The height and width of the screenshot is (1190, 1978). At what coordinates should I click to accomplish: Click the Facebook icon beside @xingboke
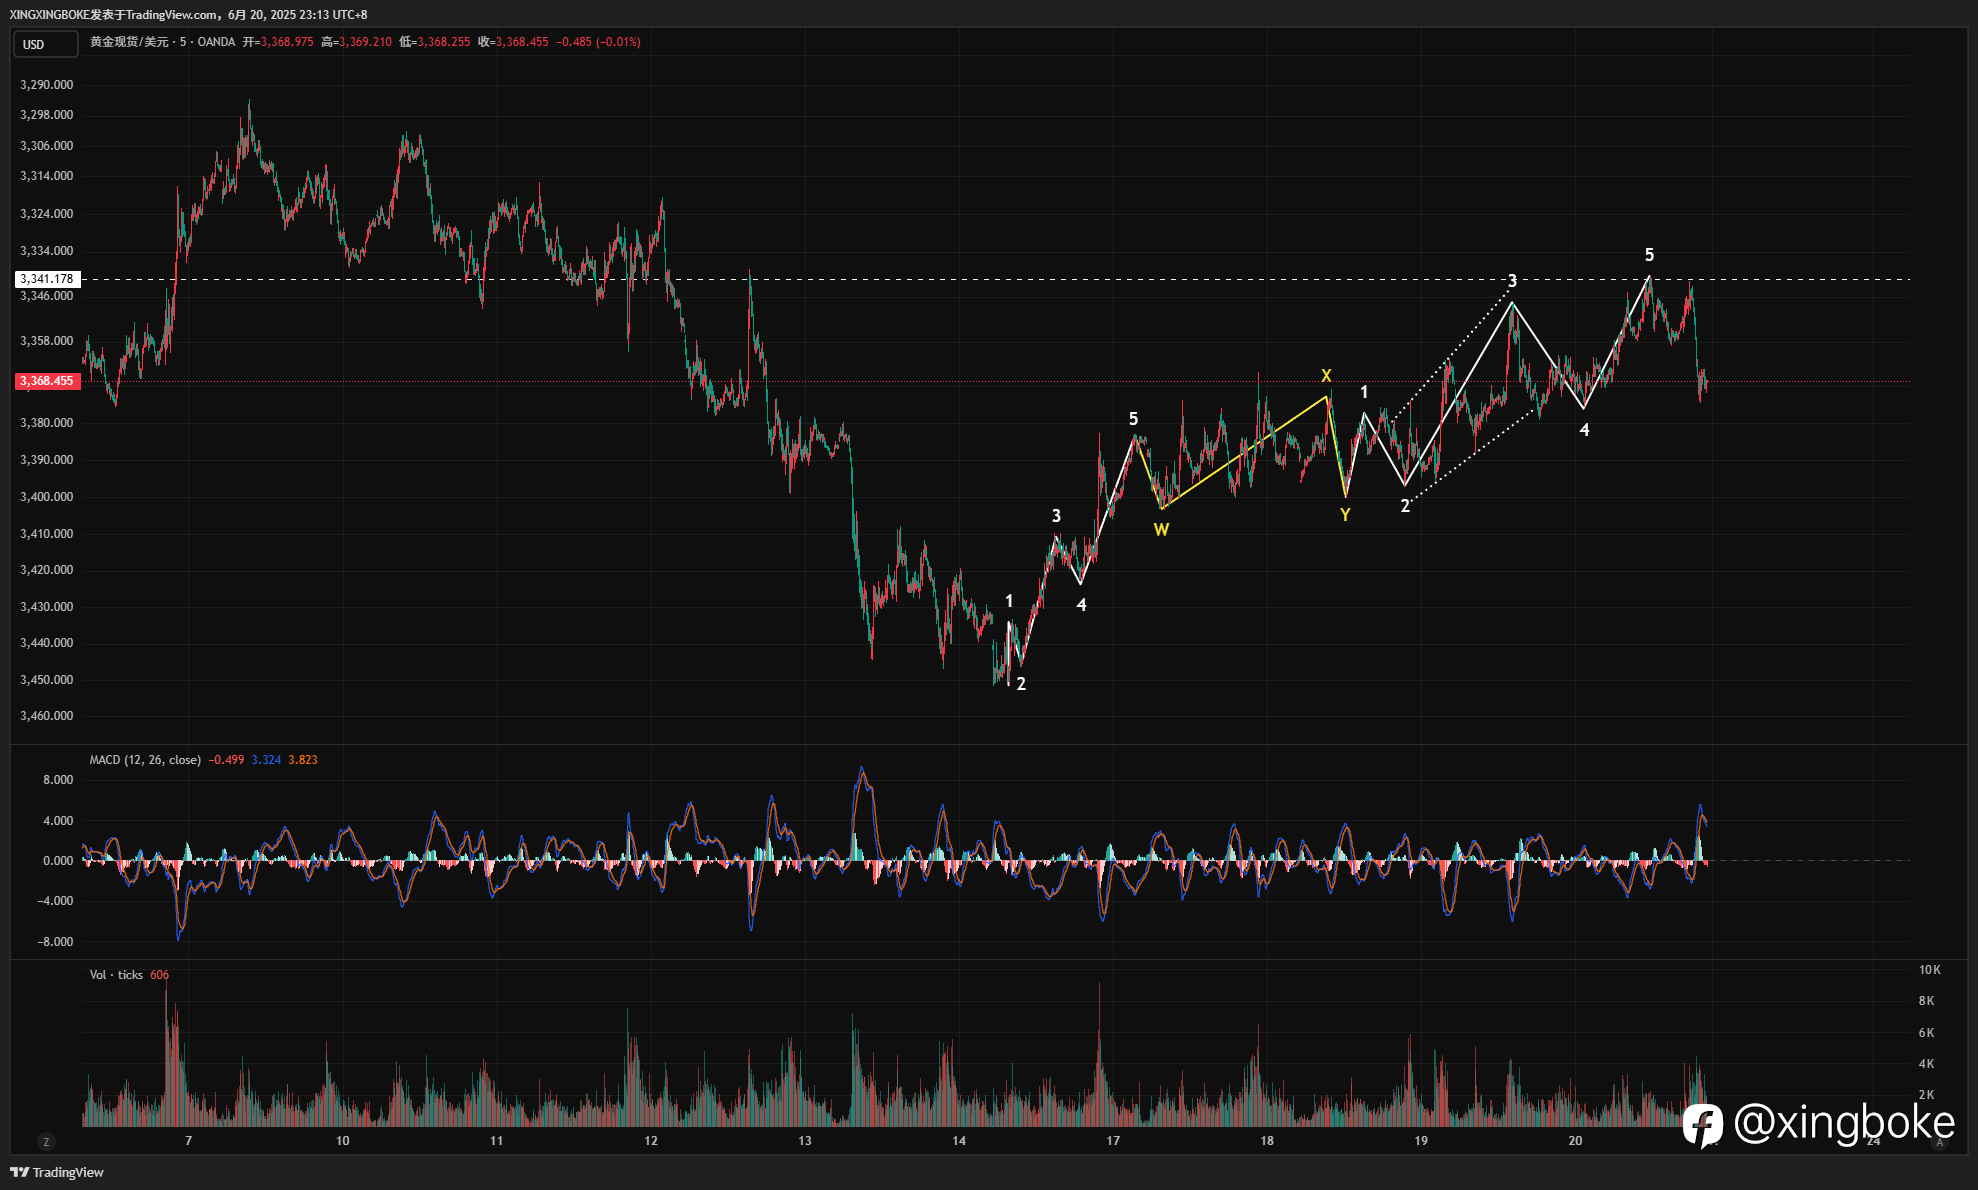(1702, 1125)
